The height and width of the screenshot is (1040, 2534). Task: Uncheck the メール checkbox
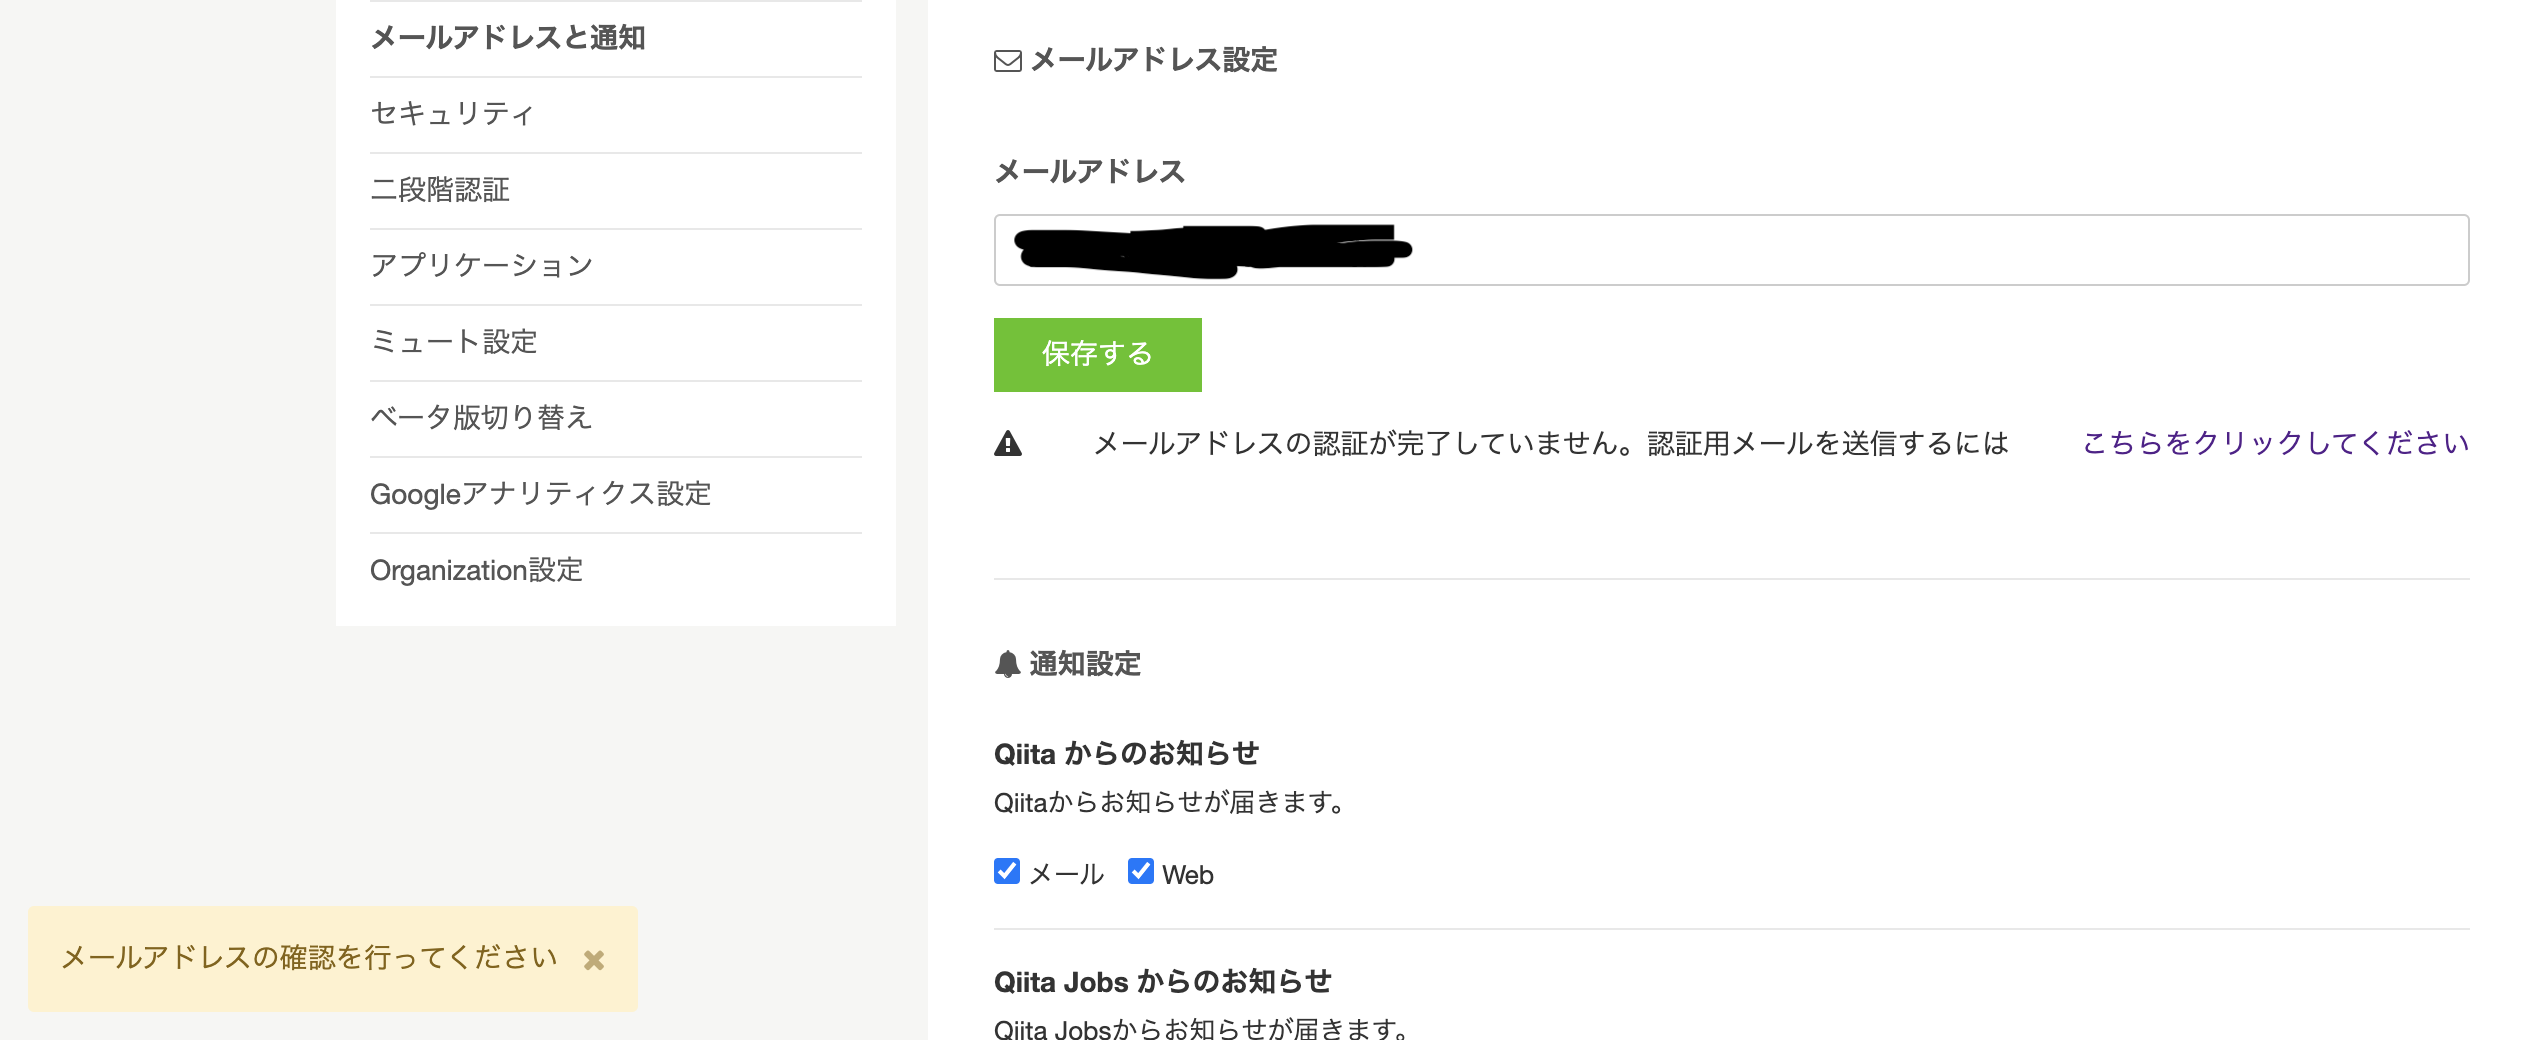[x=1007, y=872]
